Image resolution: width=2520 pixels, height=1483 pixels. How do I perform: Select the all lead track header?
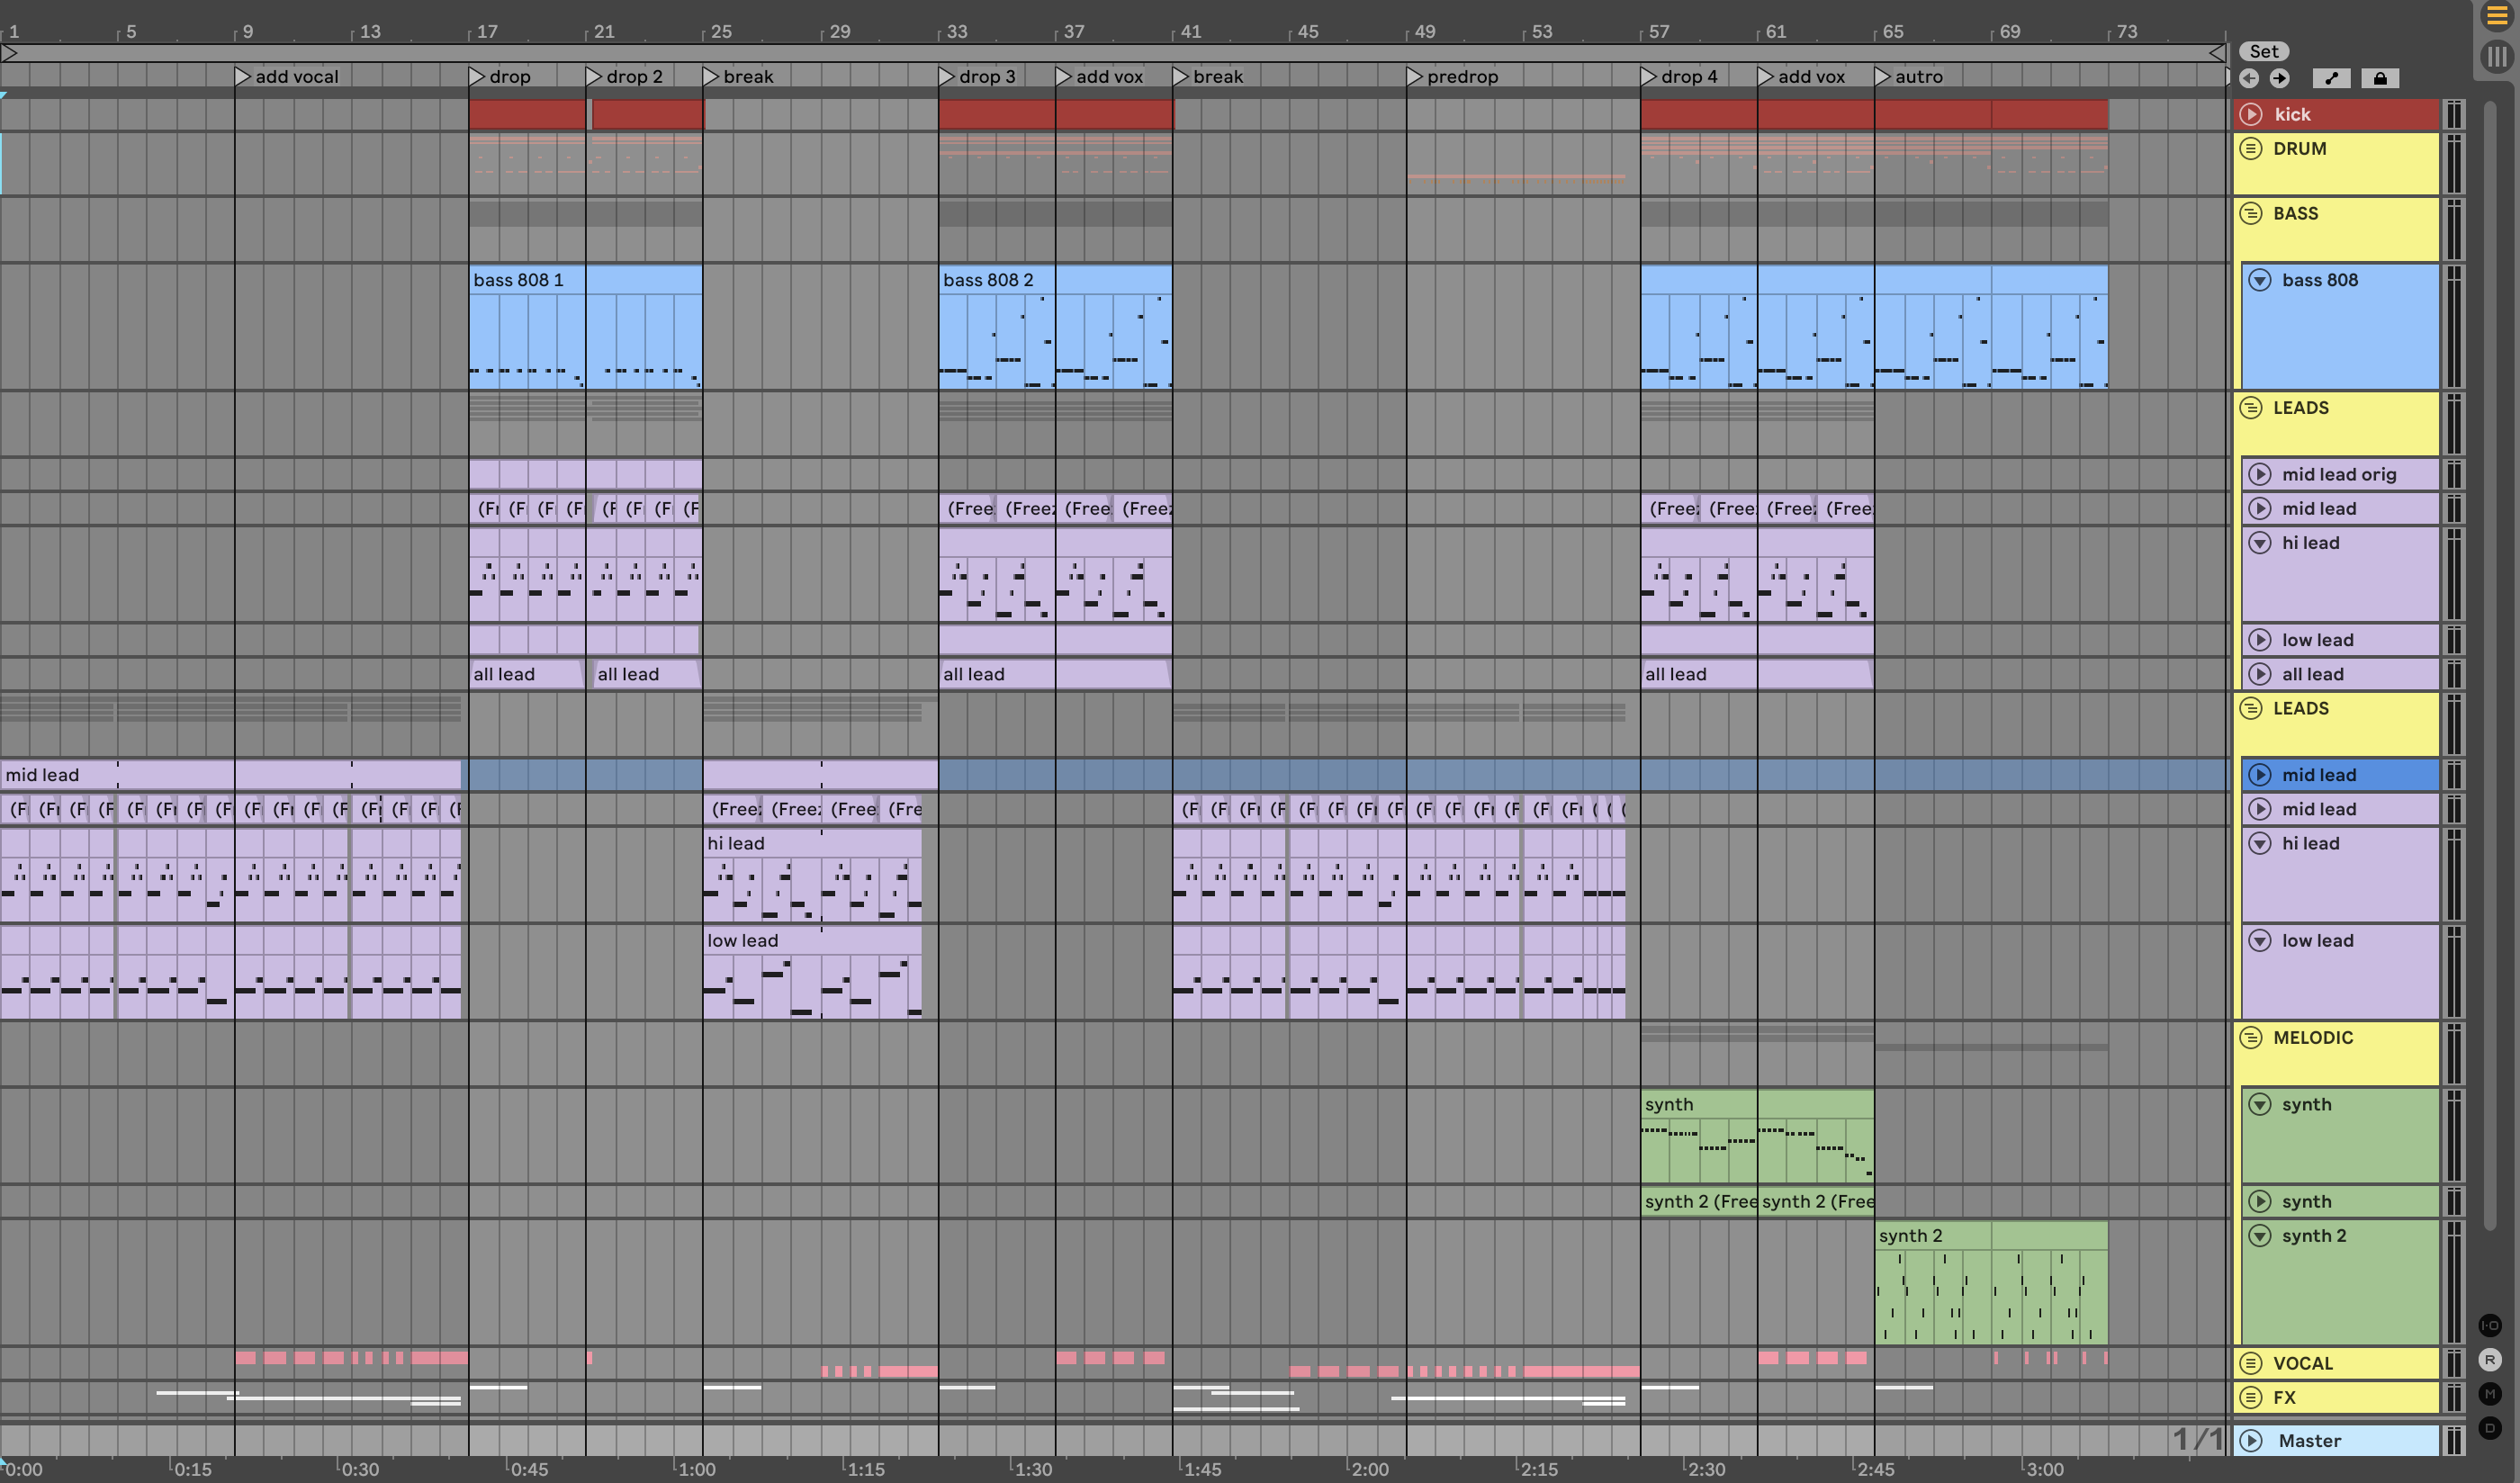2340,674
